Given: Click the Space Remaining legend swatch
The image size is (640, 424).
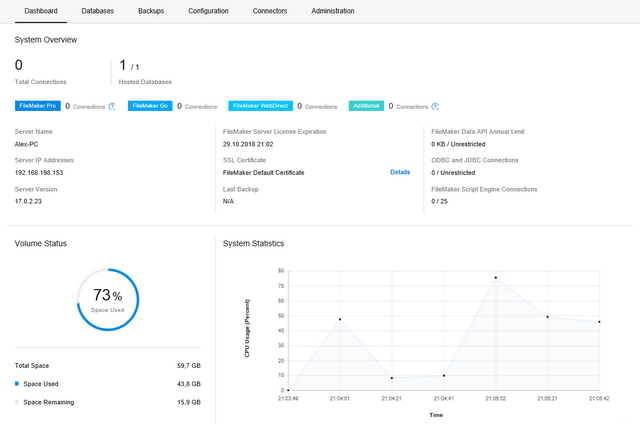Looking at the screenshot, I should click(x=17, y=402).
